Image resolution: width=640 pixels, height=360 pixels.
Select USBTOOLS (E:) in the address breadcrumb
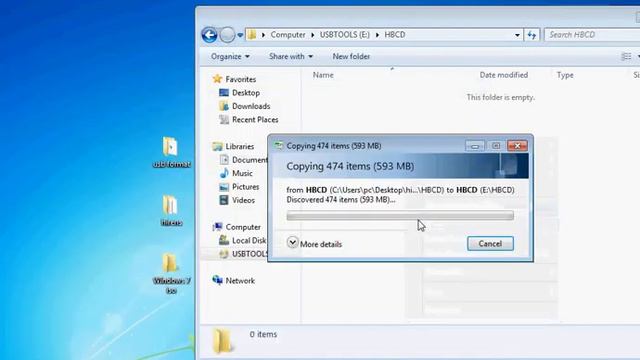[x=344, y=35]
